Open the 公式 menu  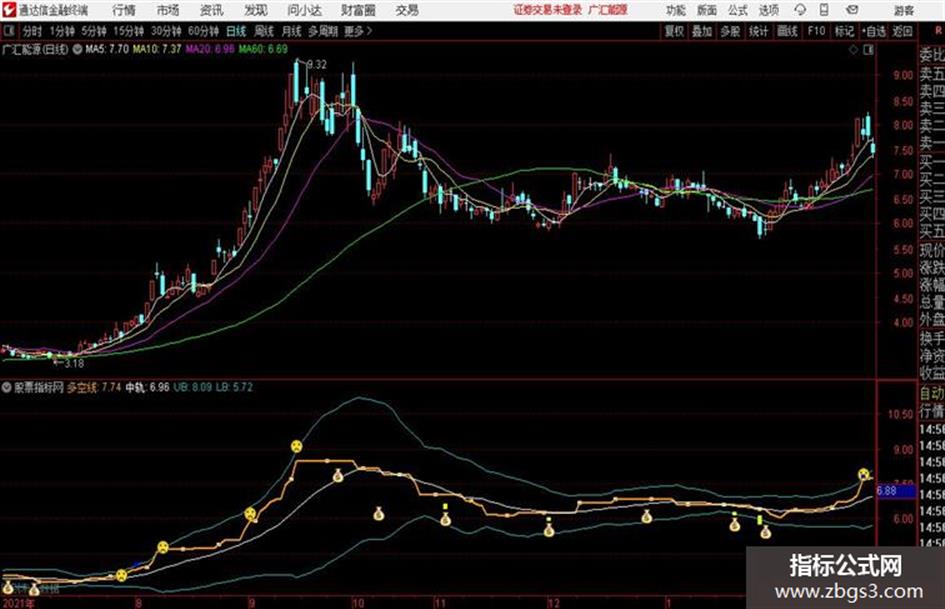738,10
